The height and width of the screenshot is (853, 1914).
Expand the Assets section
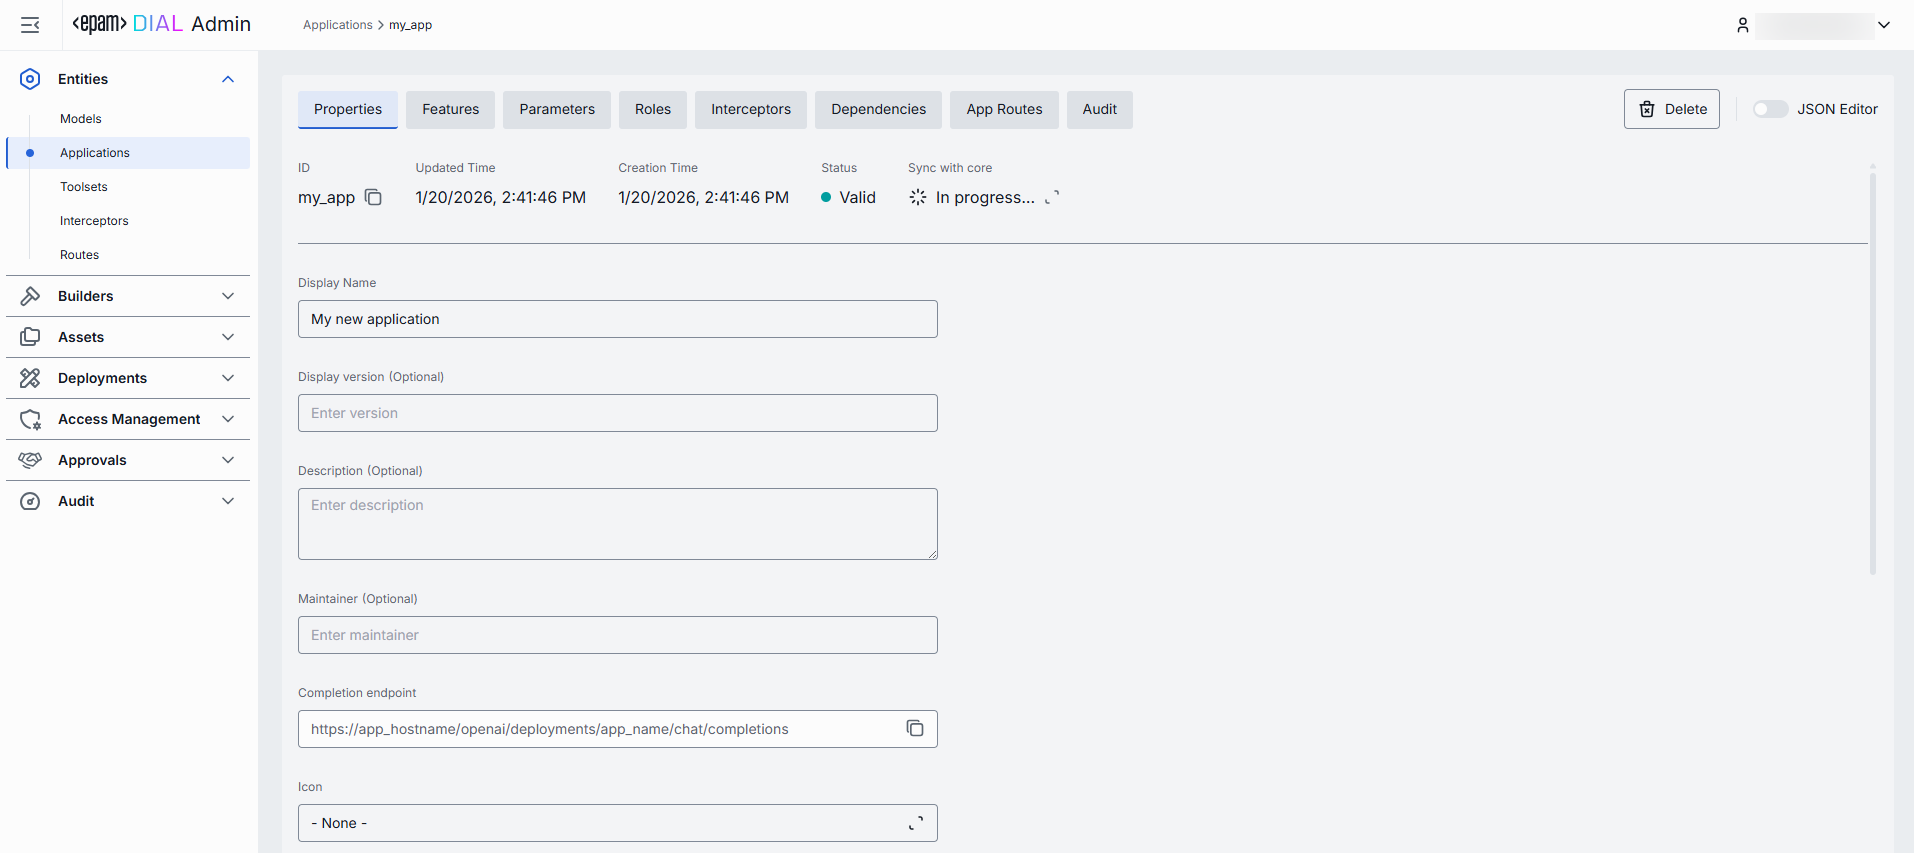pyautogui.click(x=228, y=337)
